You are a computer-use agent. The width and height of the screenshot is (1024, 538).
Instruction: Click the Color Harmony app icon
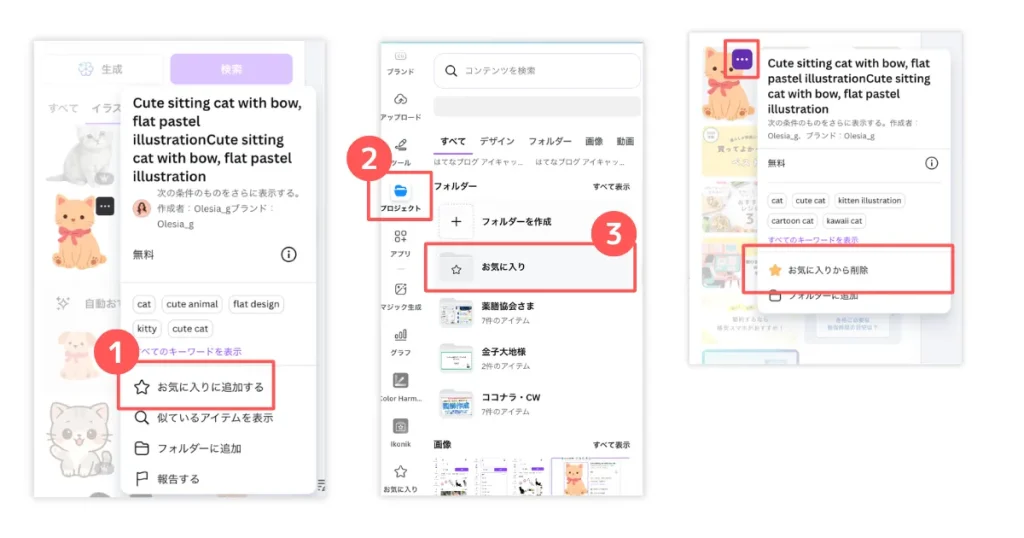pyautogui.click(x=400, y=381)
